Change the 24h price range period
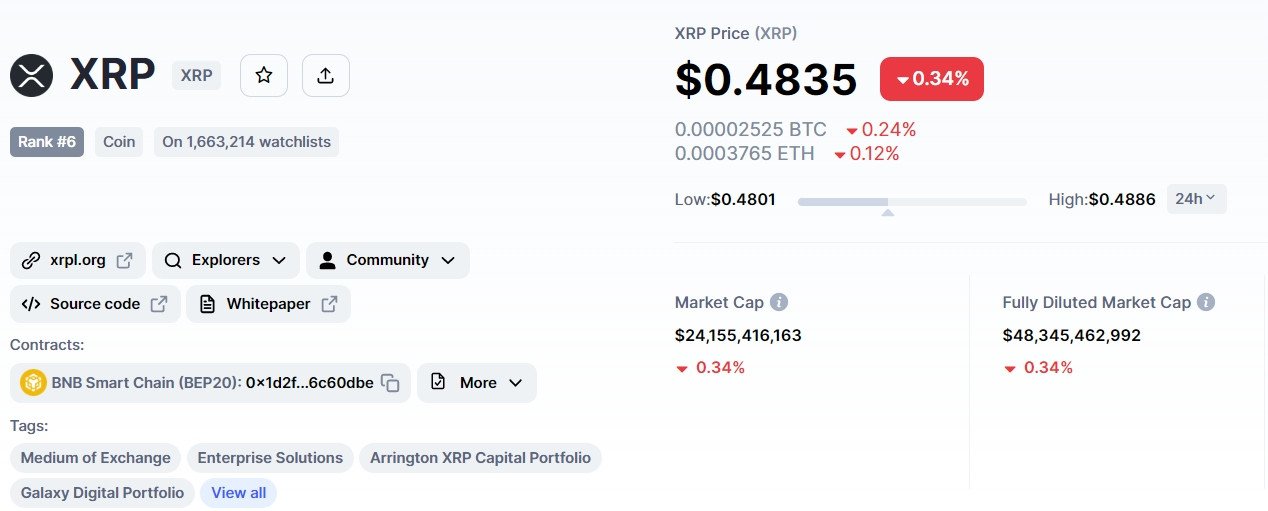The image size is (1268, 511). pos(1196,199)
